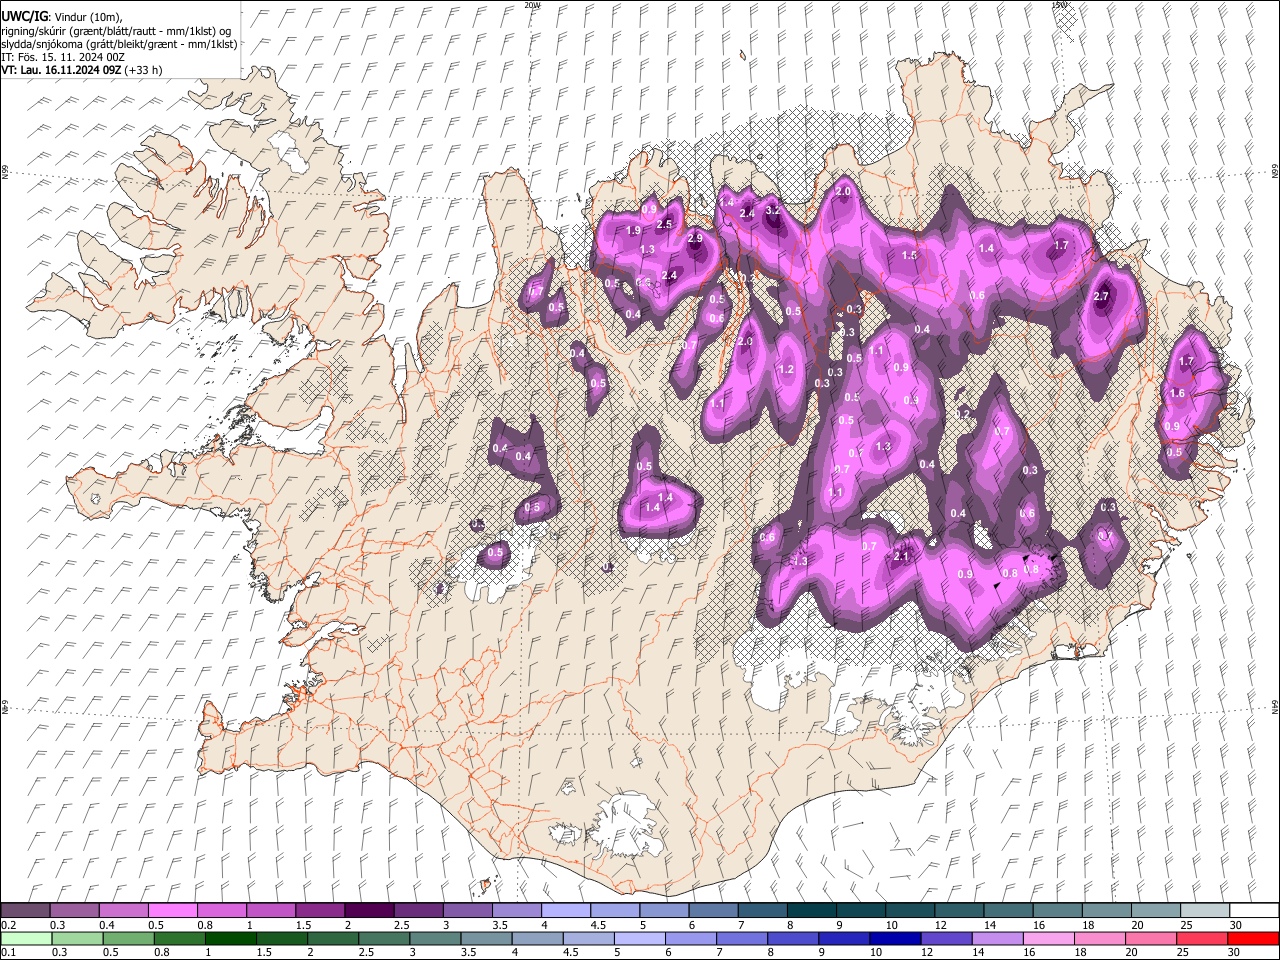Click the 1.9 snowfall value
Screen dimensions: 1280x960
point(633,231)
